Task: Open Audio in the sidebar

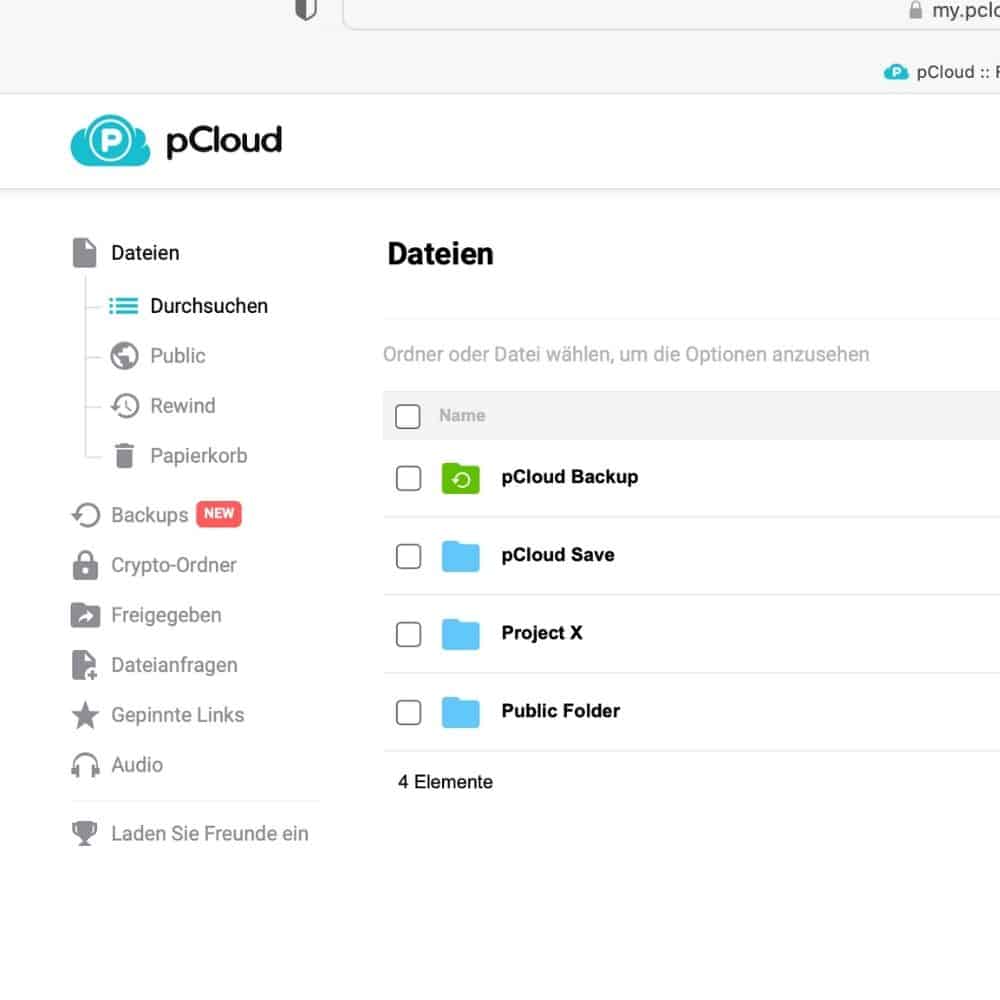Action: pos(137,765)
